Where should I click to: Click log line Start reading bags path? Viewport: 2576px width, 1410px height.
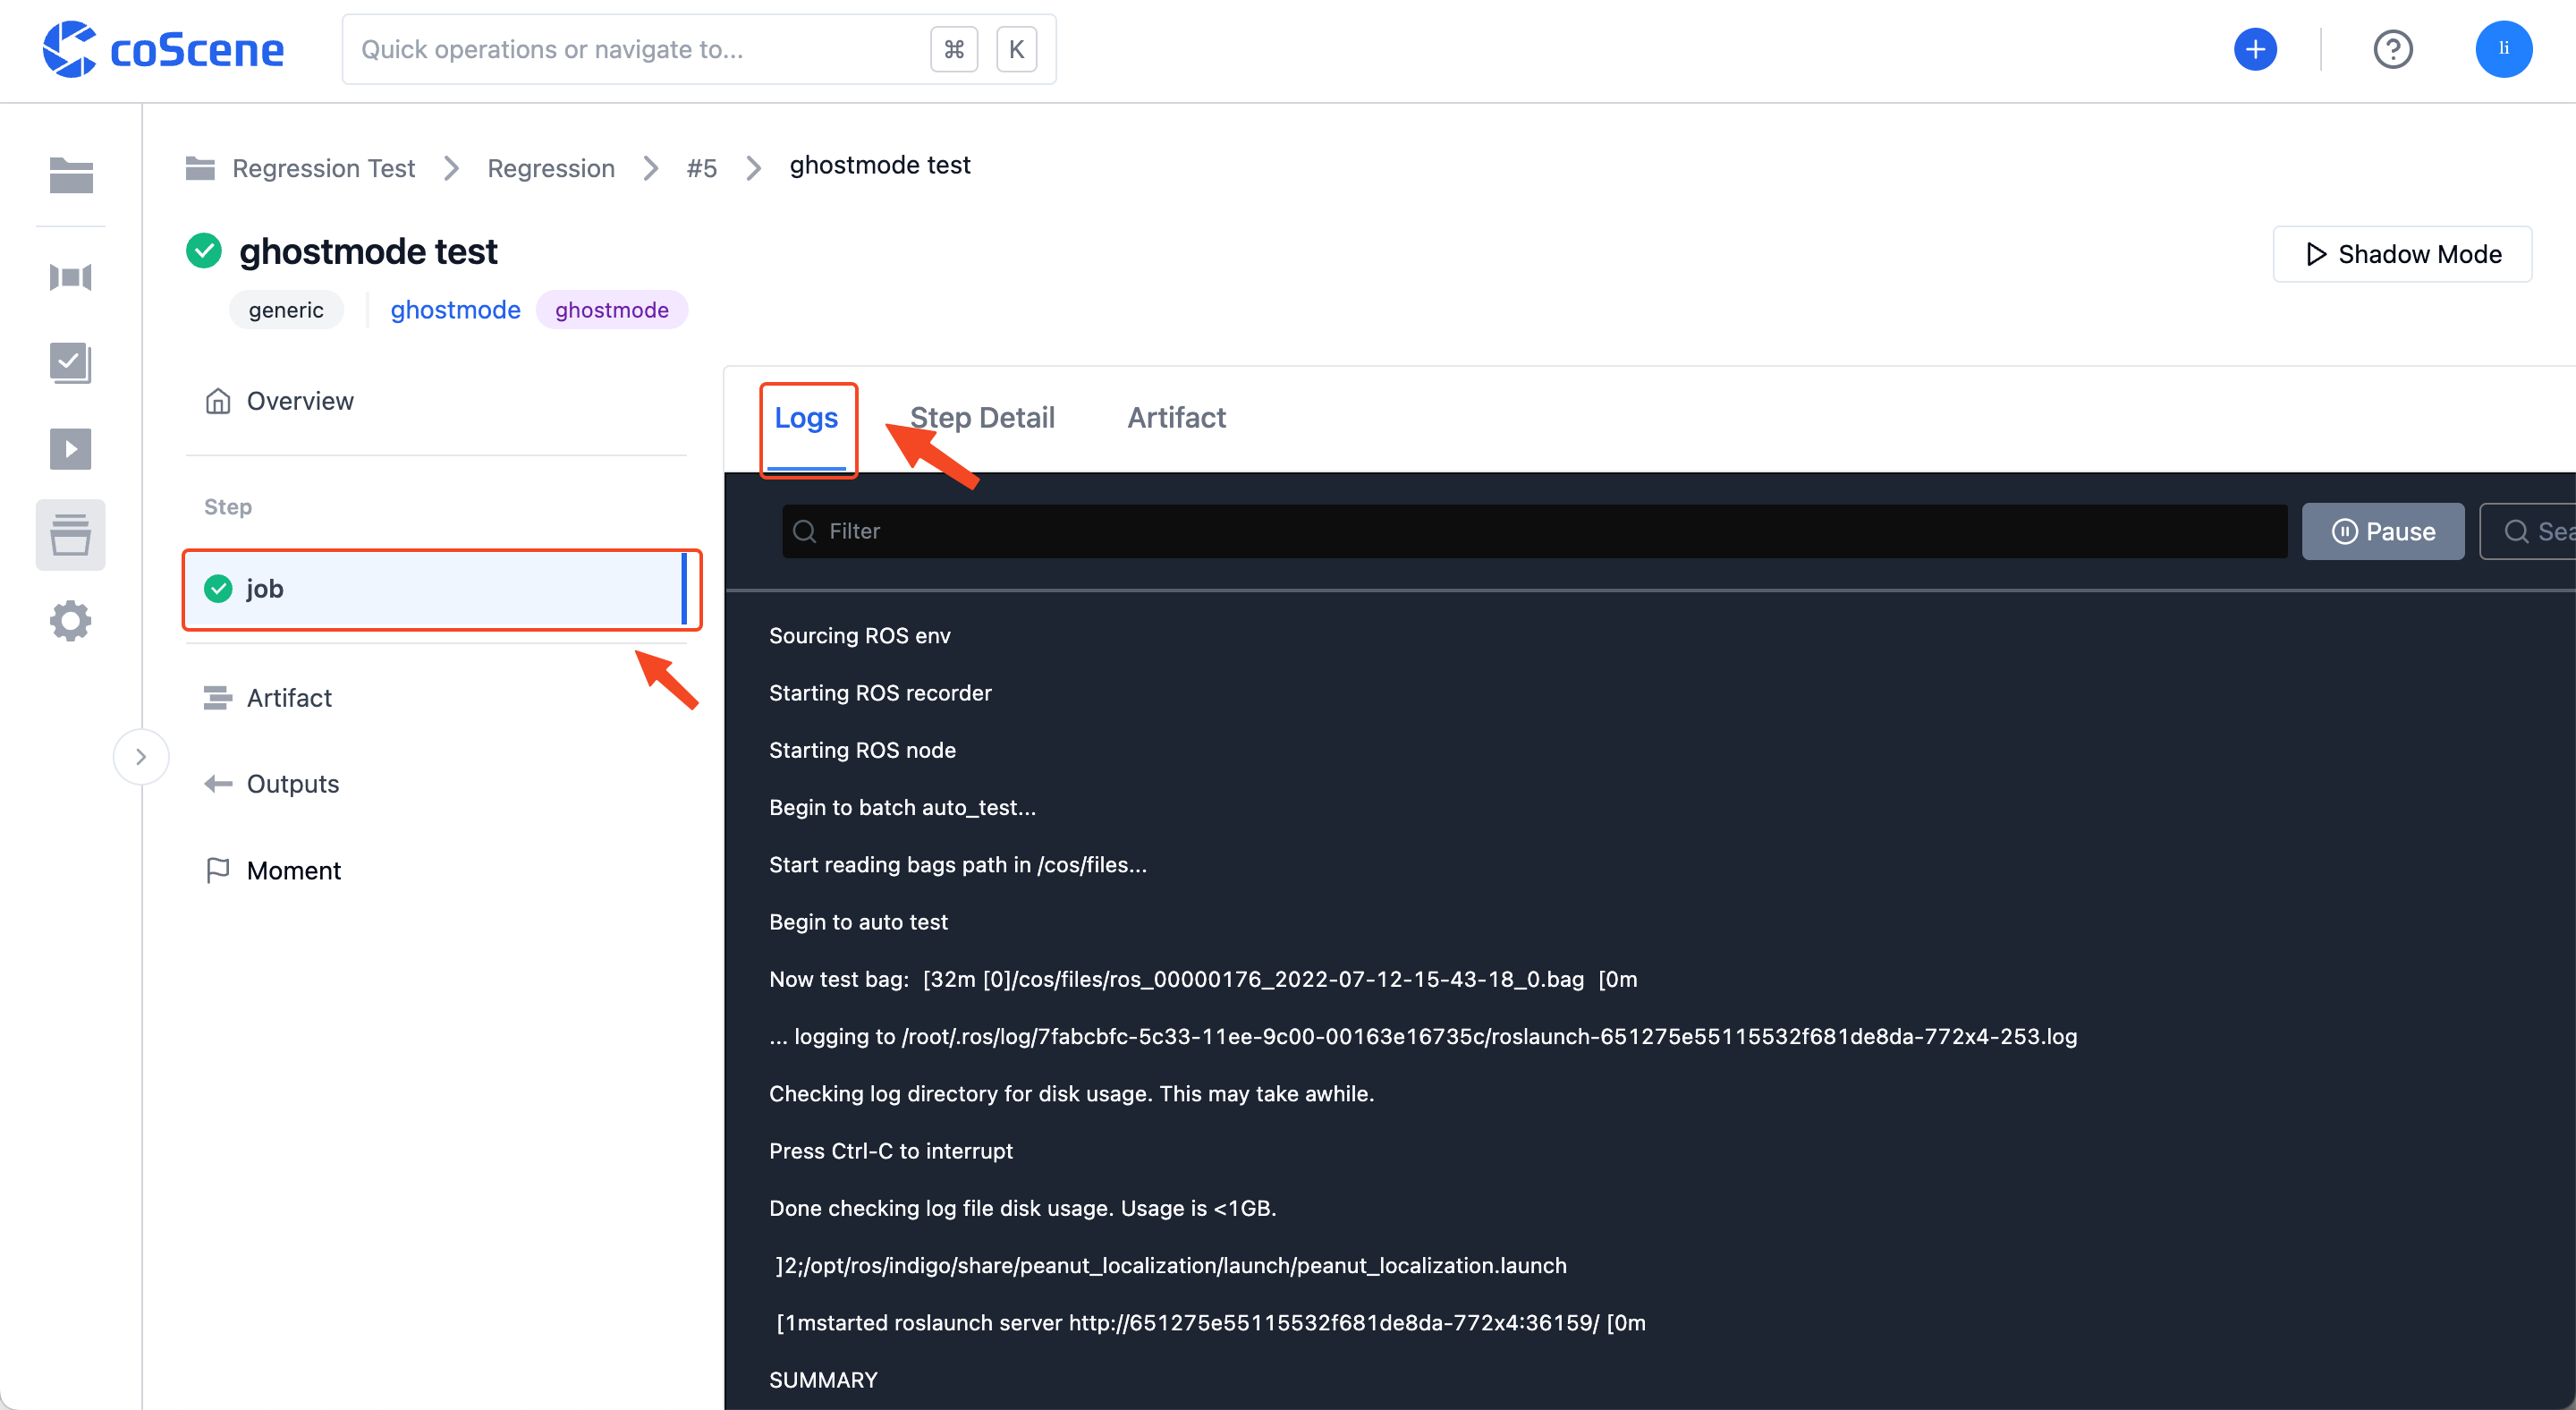click(x=958, y=865)
